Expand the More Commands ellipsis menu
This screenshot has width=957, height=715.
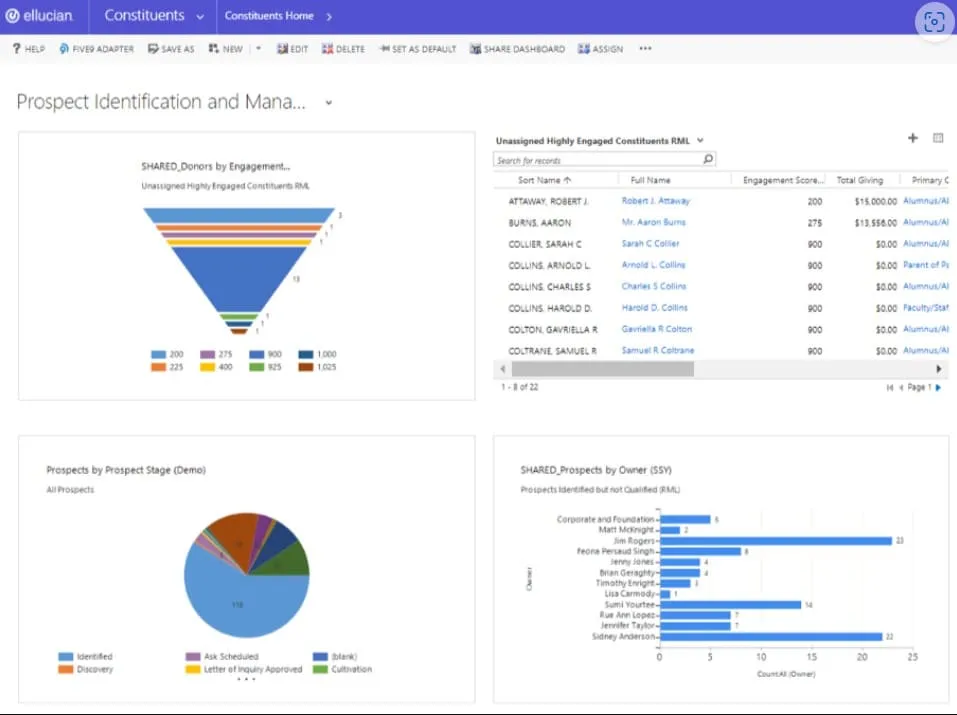[645, 48]
